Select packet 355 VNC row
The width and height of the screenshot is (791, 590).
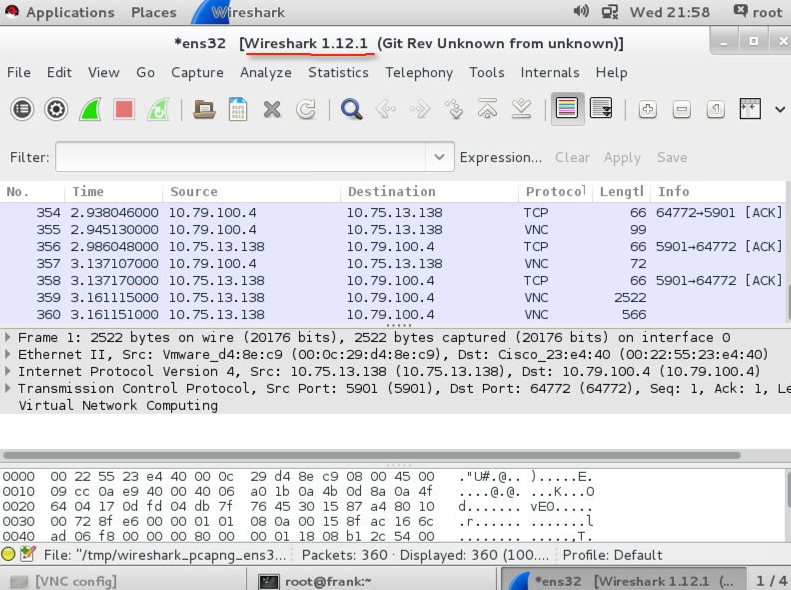point(393,229)
